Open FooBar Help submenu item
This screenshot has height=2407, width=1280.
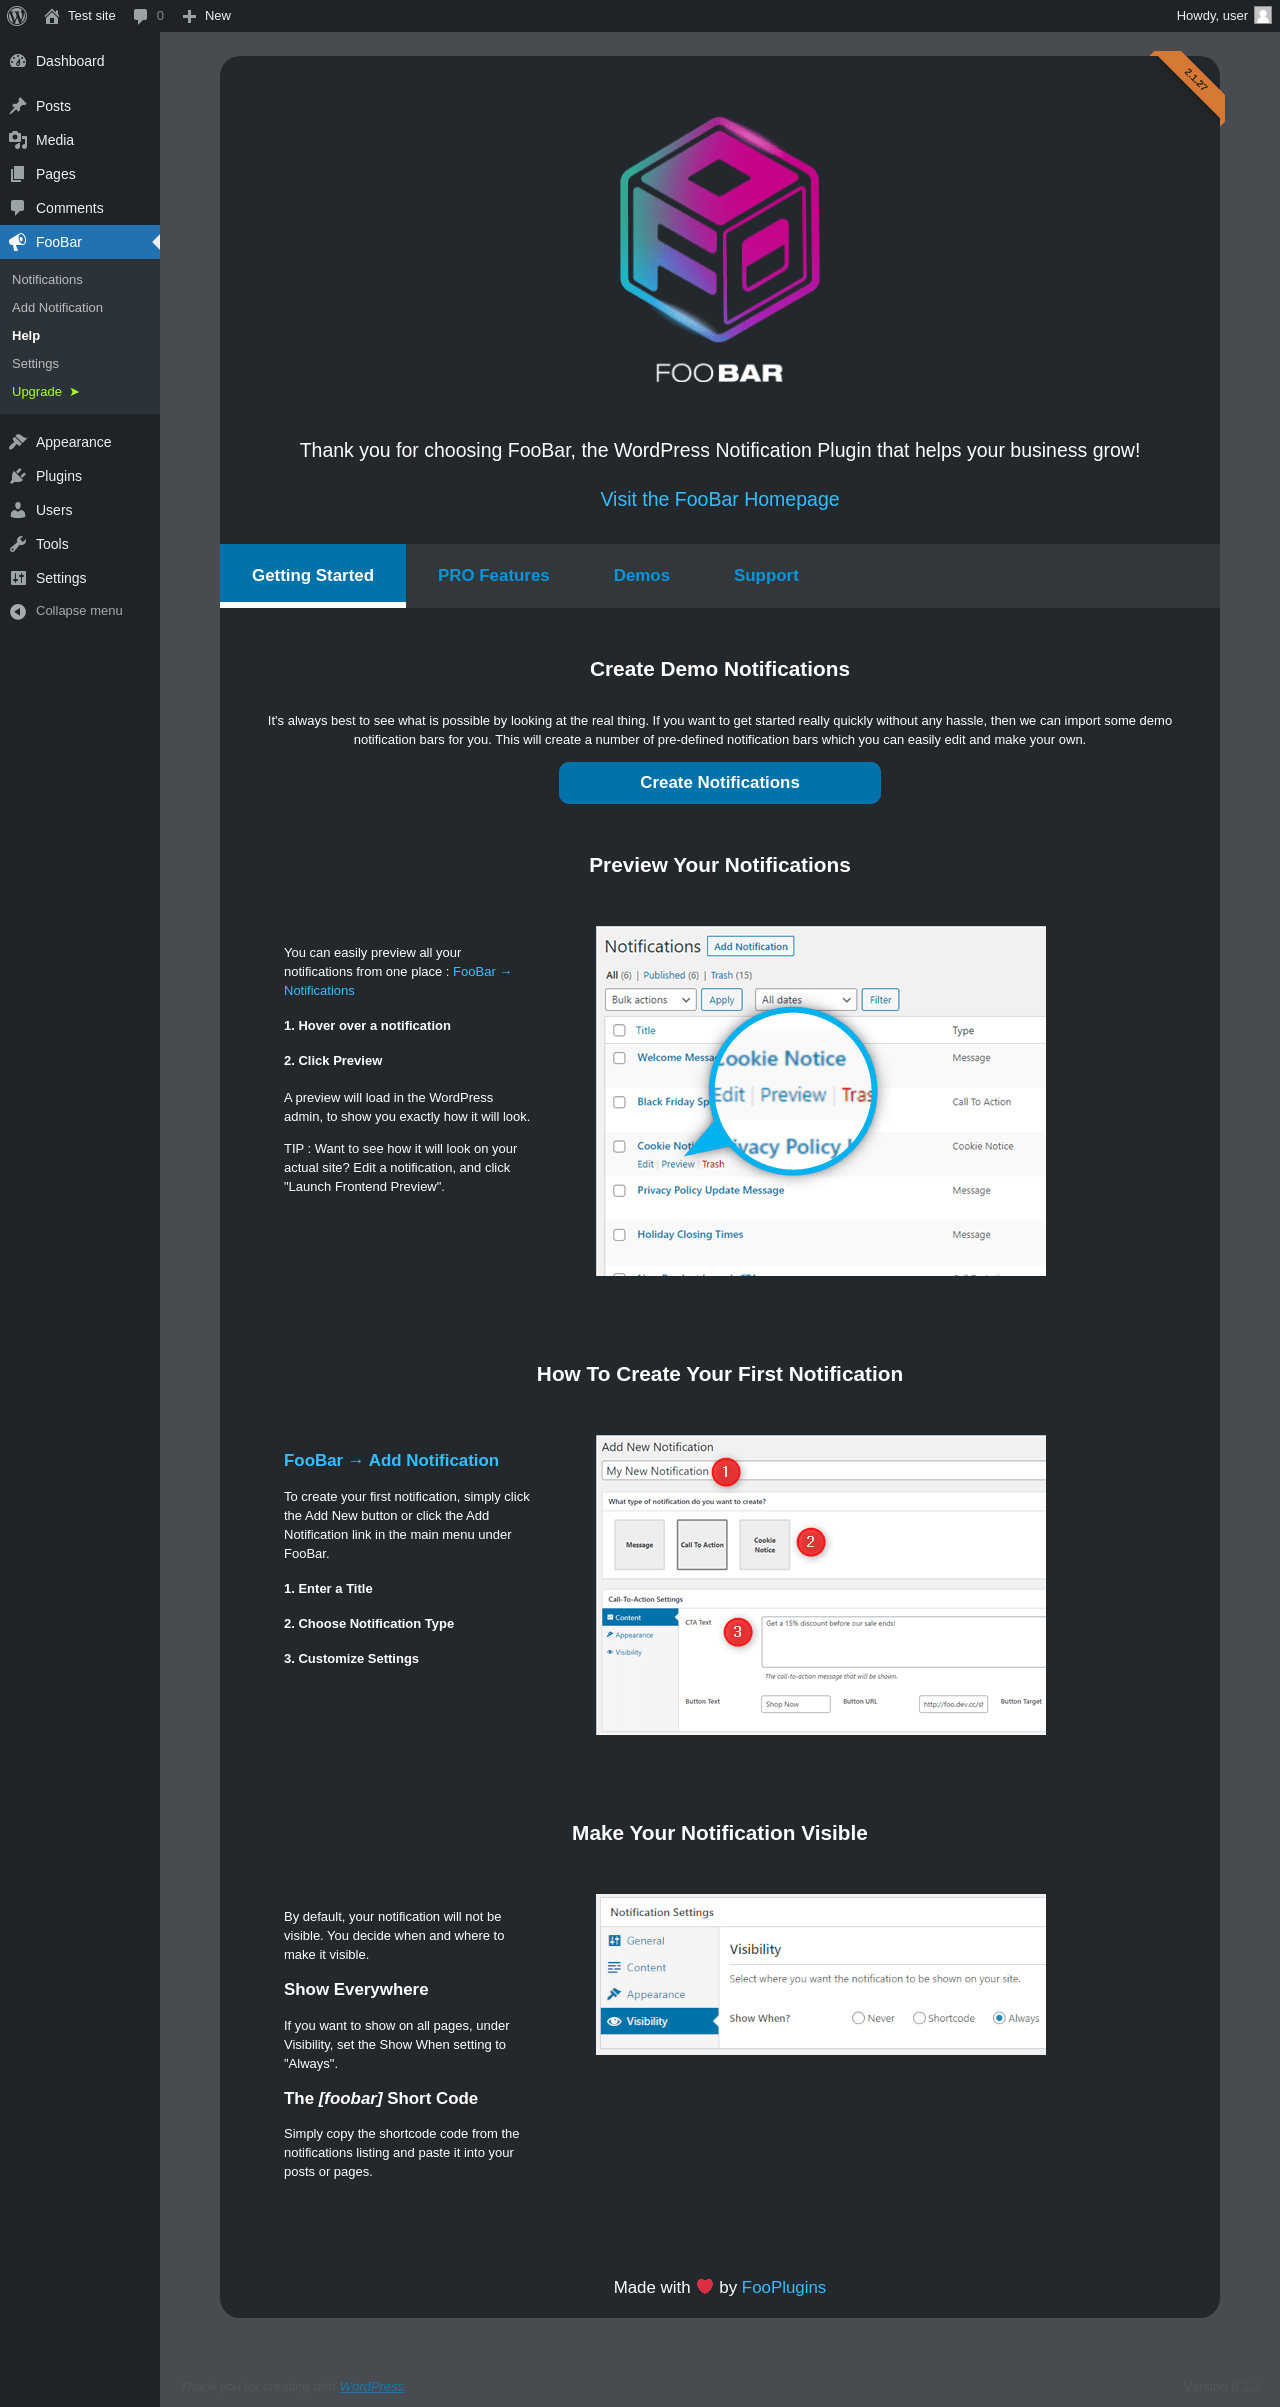(26, 336)
